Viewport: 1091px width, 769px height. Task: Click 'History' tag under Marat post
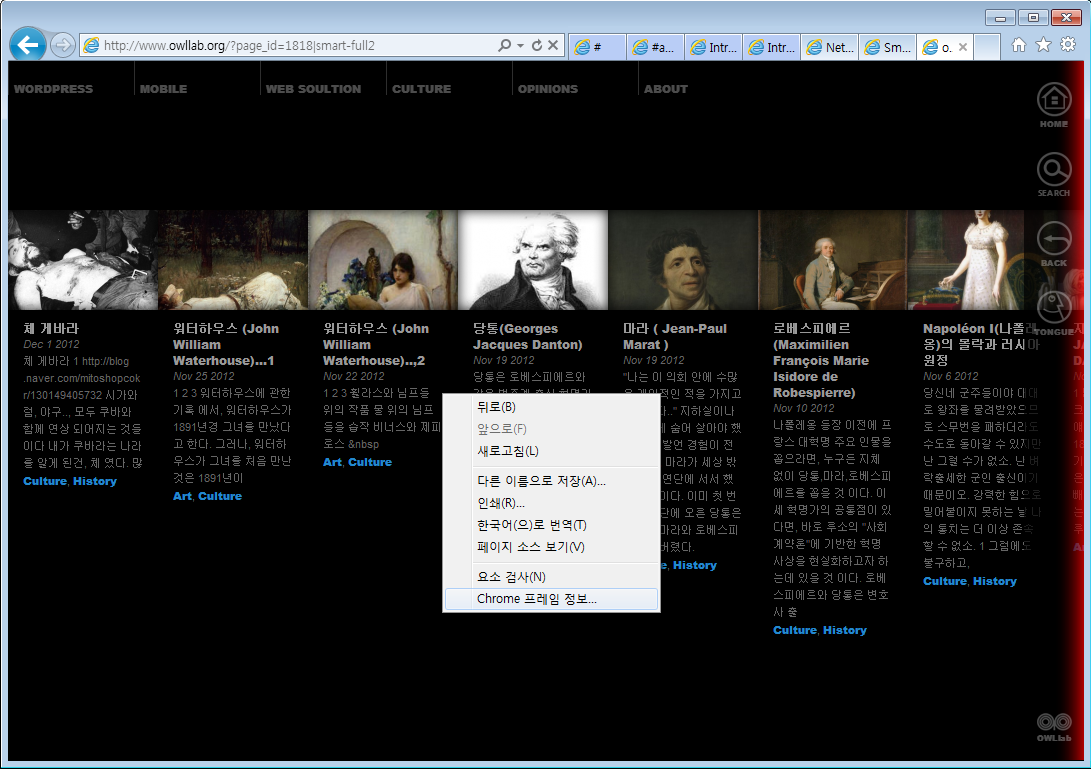(x=694, y=565)
